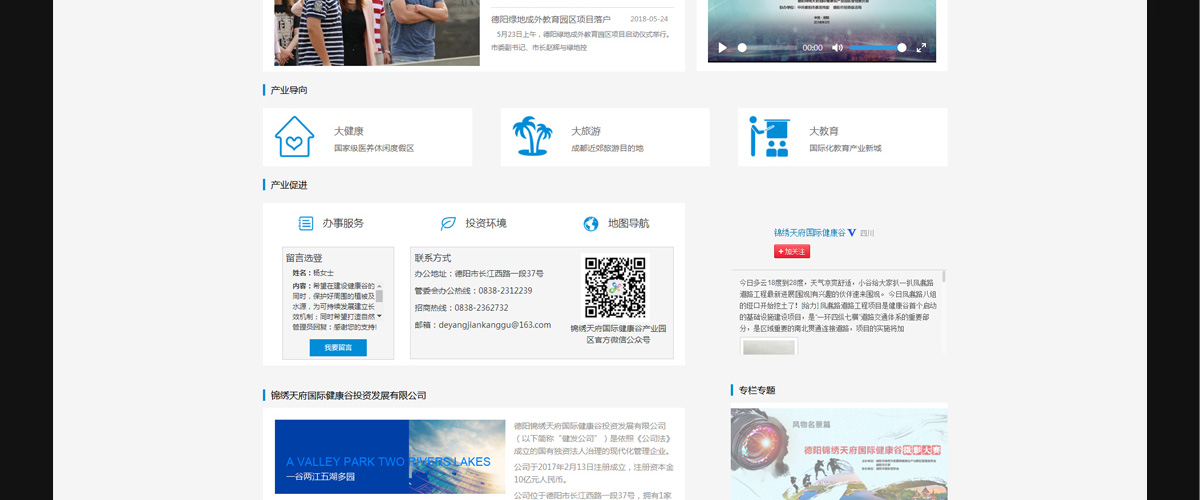Viewport: 1200px width, 500px height.
Task: Click the 我要留言 button
Action: click(338, 347)
